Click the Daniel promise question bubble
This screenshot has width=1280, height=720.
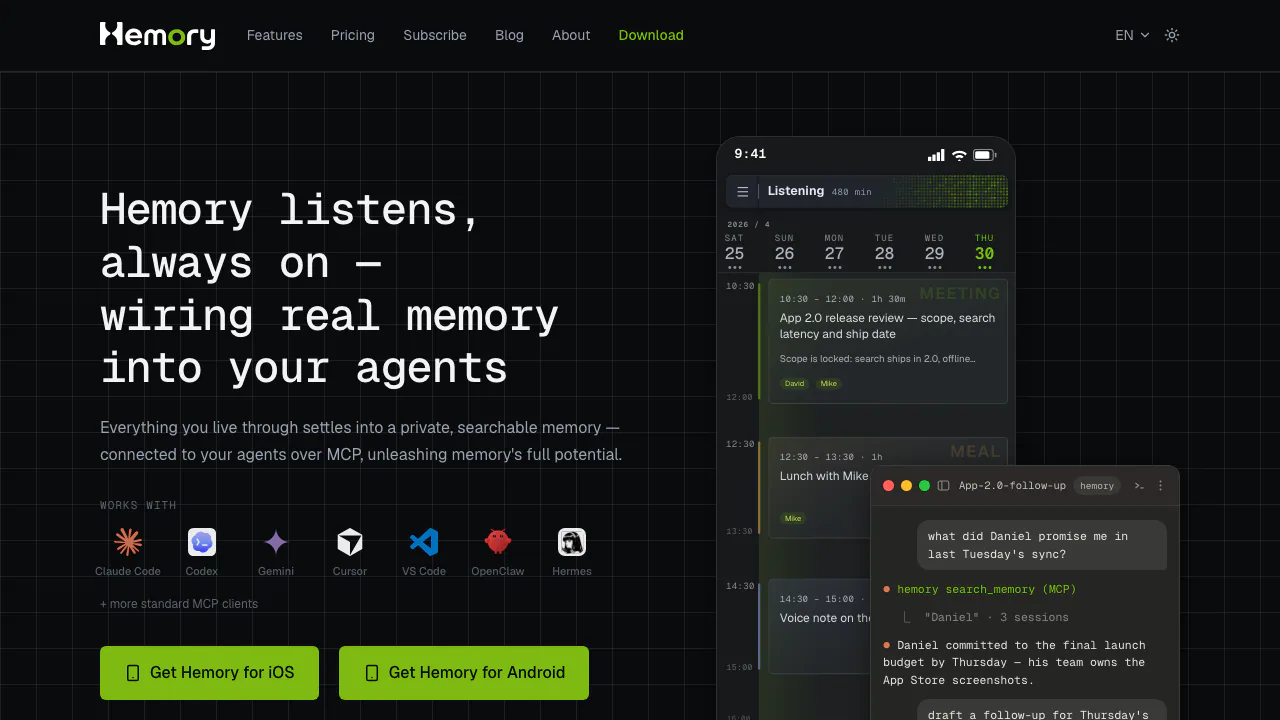[x=1042, y=545]
